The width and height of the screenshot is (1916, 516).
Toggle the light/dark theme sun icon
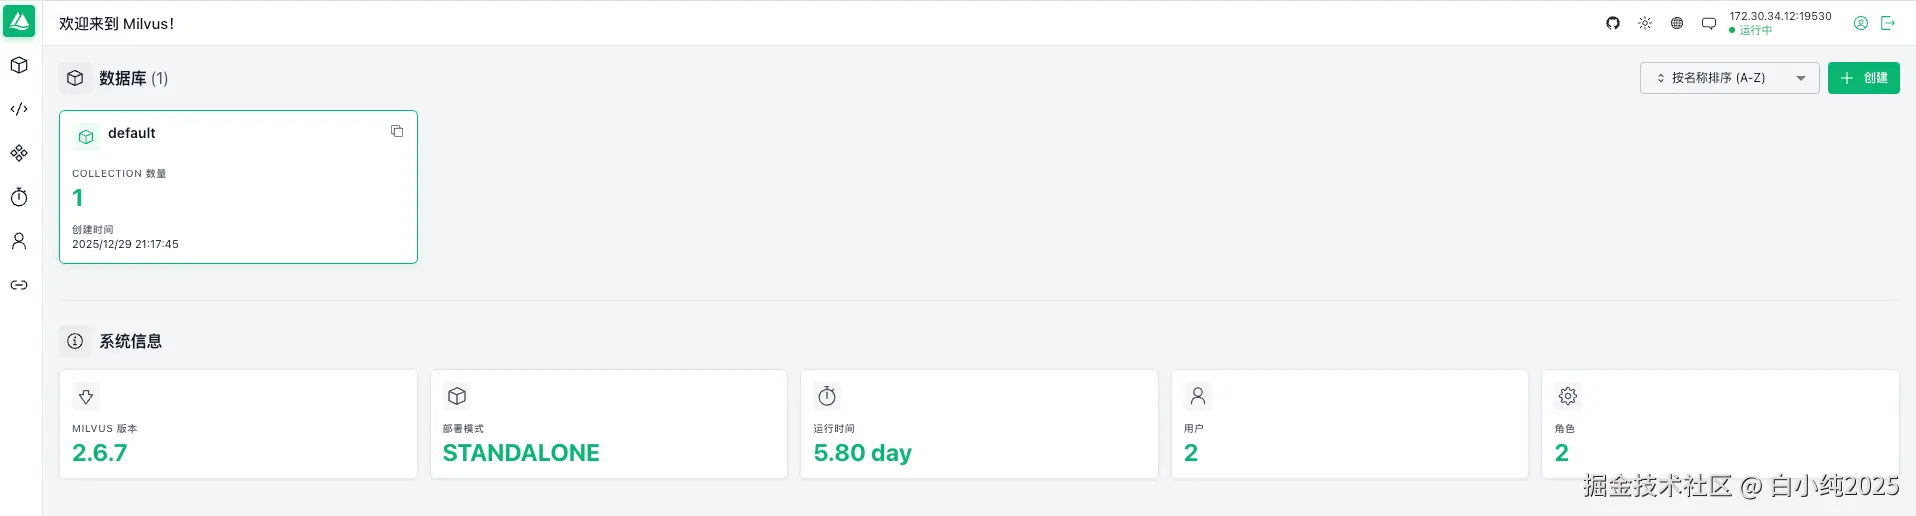[1645, 23]
